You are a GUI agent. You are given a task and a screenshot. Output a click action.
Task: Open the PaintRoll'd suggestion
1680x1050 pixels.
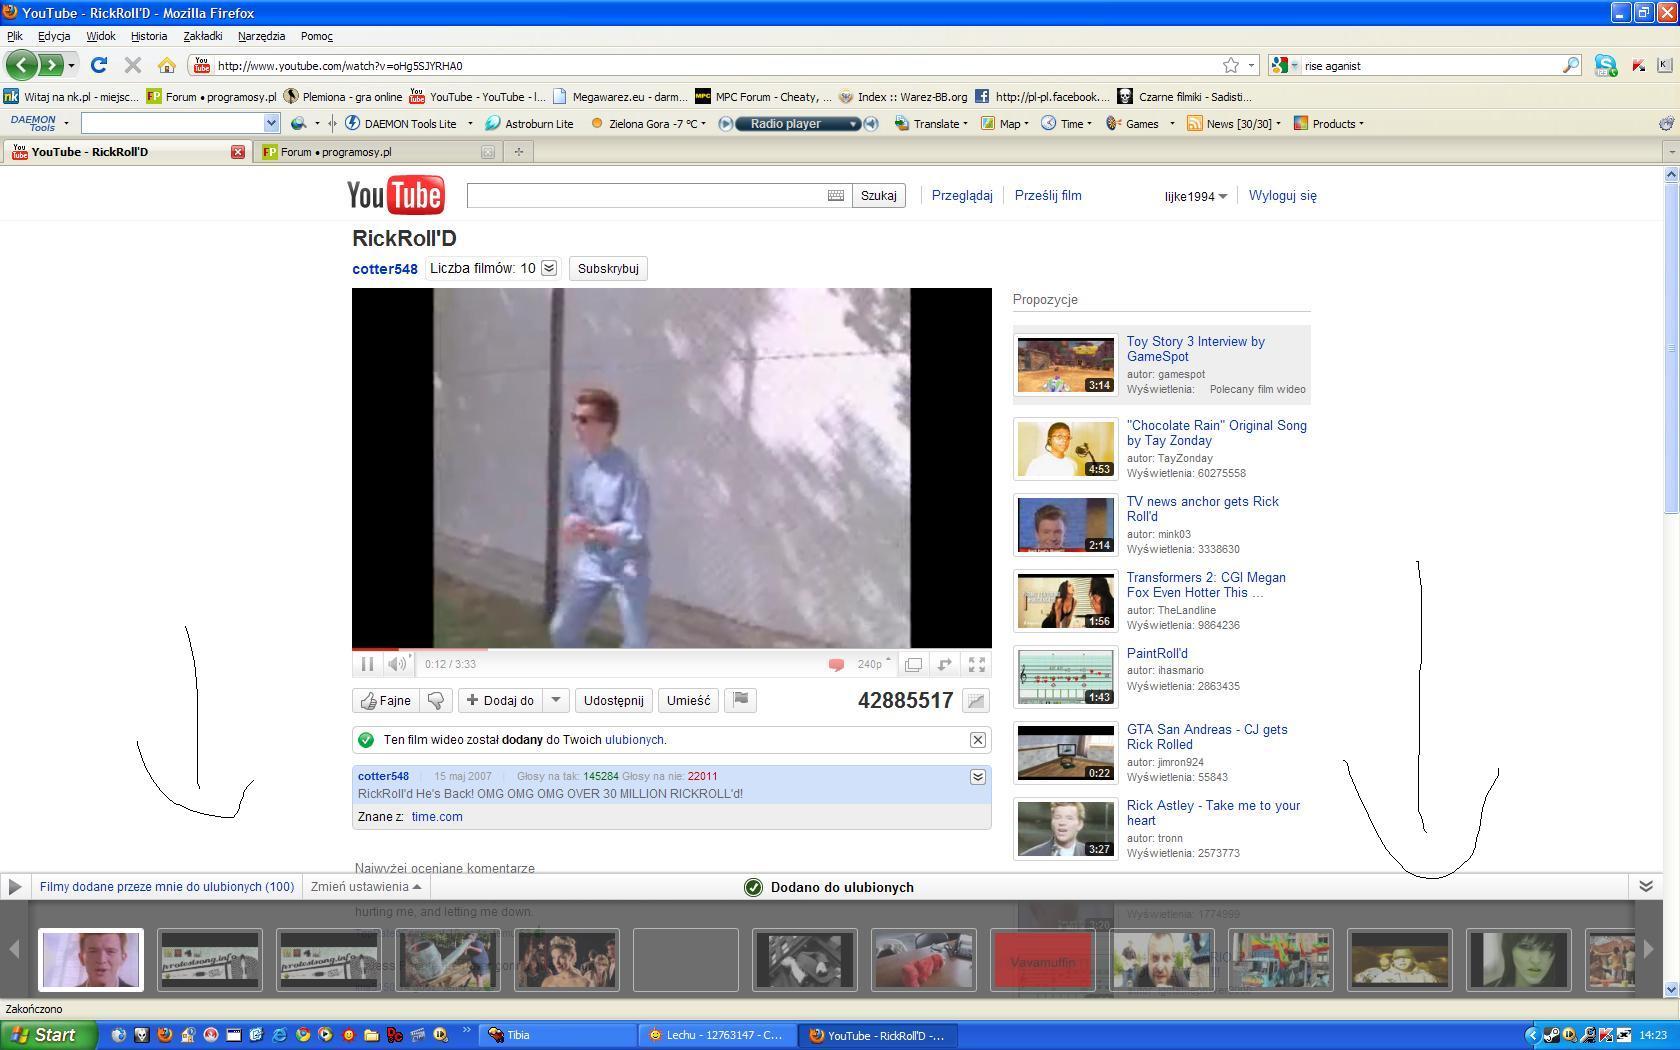coord(1157,654)
